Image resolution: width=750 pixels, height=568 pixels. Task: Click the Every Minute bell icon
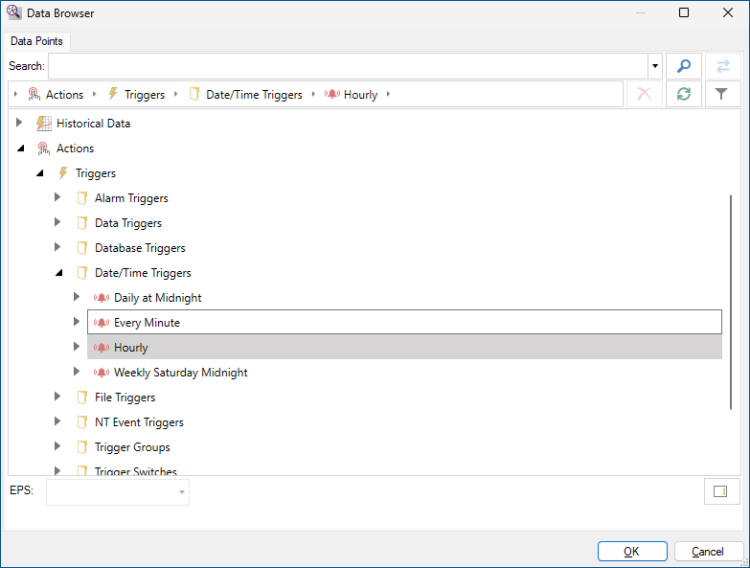coord(101,323)
